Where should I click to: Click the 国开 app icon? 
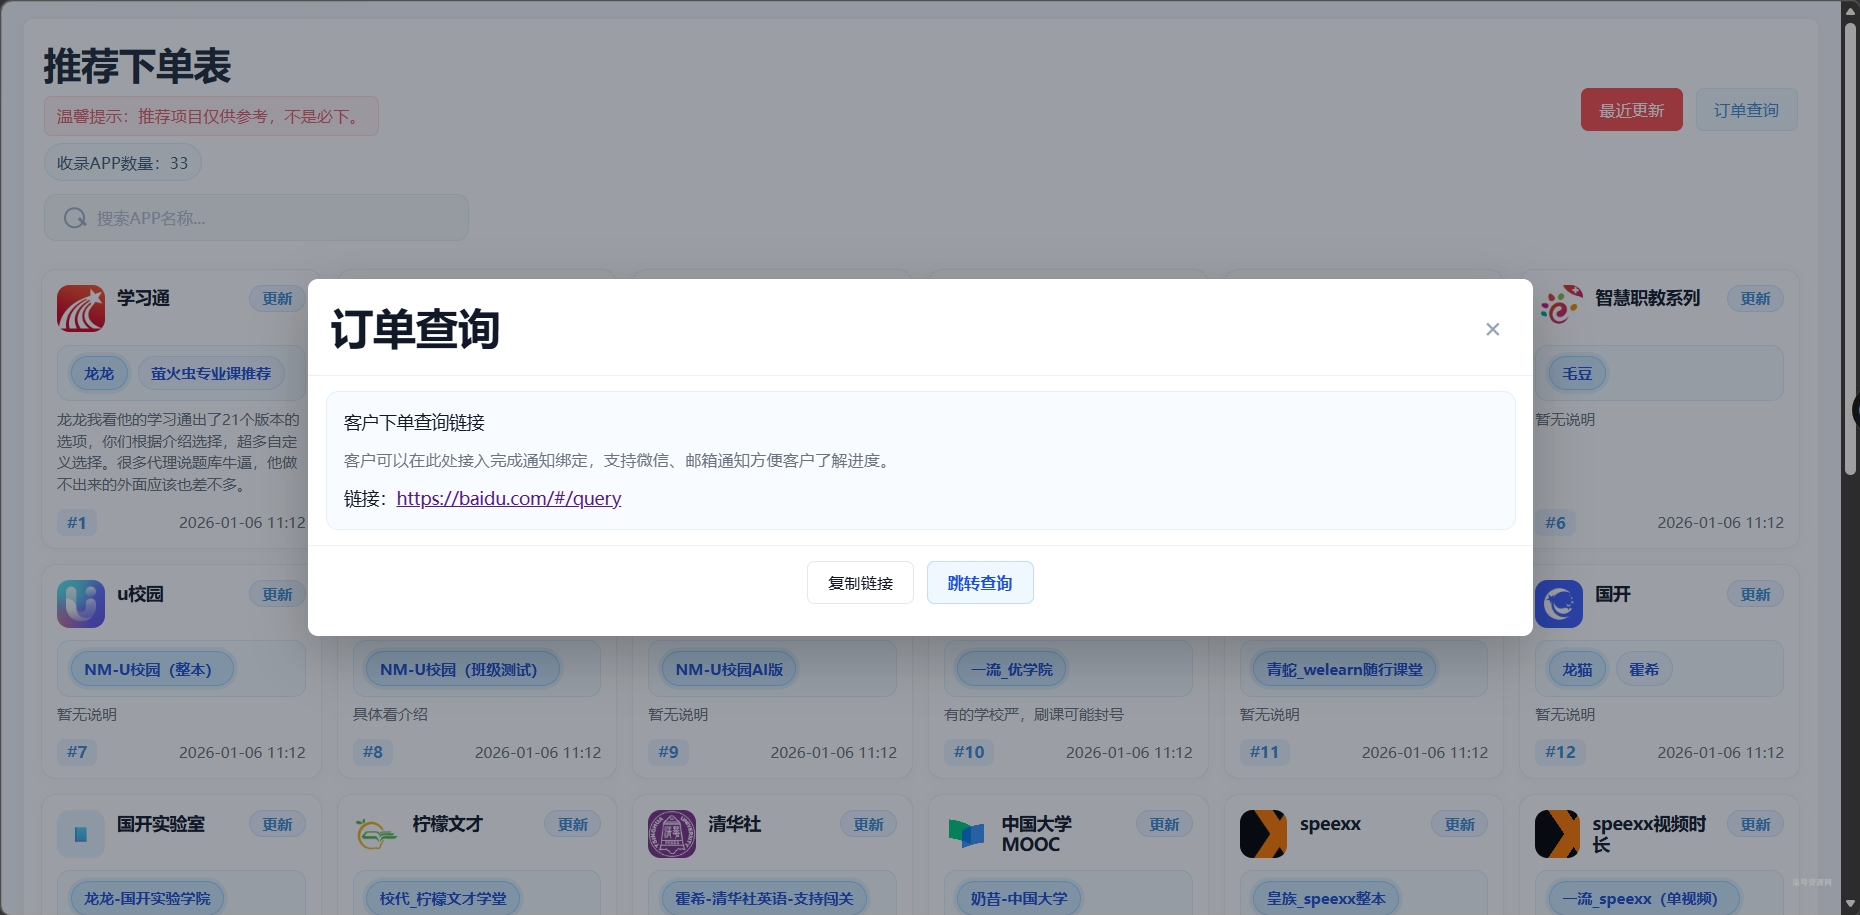tap(1559, 603)
